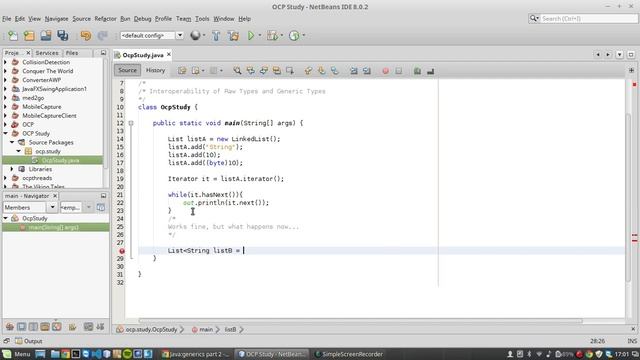Click the main breadcrumb item
640x360 pixels.
click(x=202, y=329)
